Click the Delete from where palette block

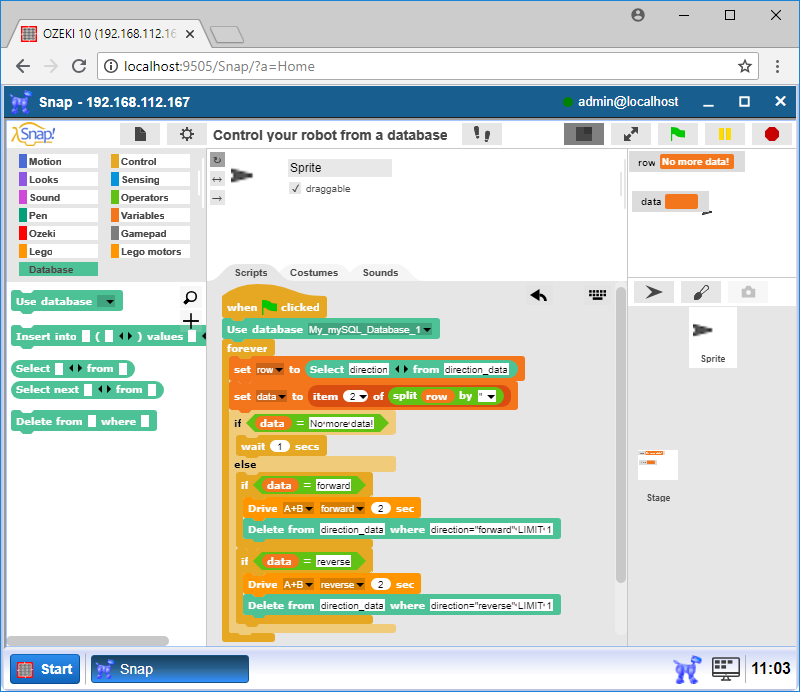click(x=84, y=422)
